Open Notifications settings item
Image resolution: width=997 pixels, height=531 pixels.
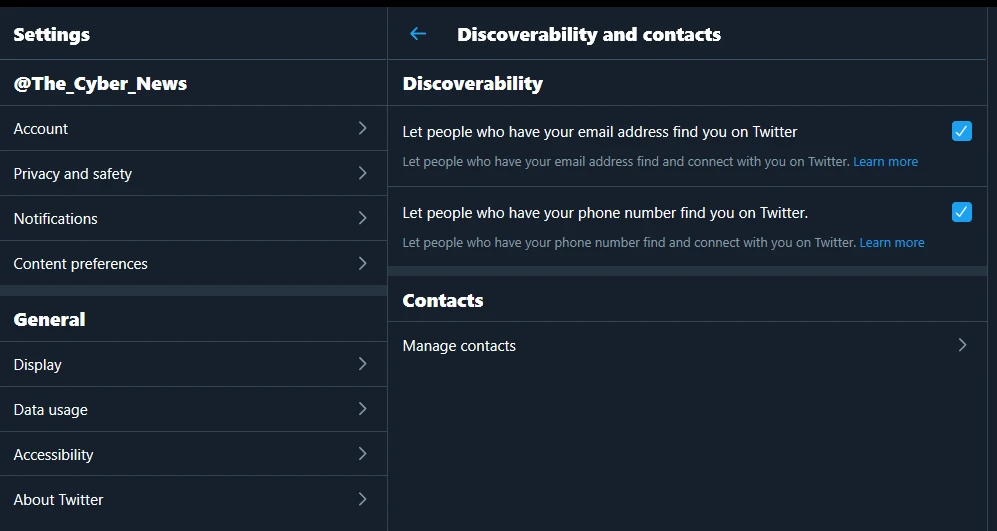193,218
